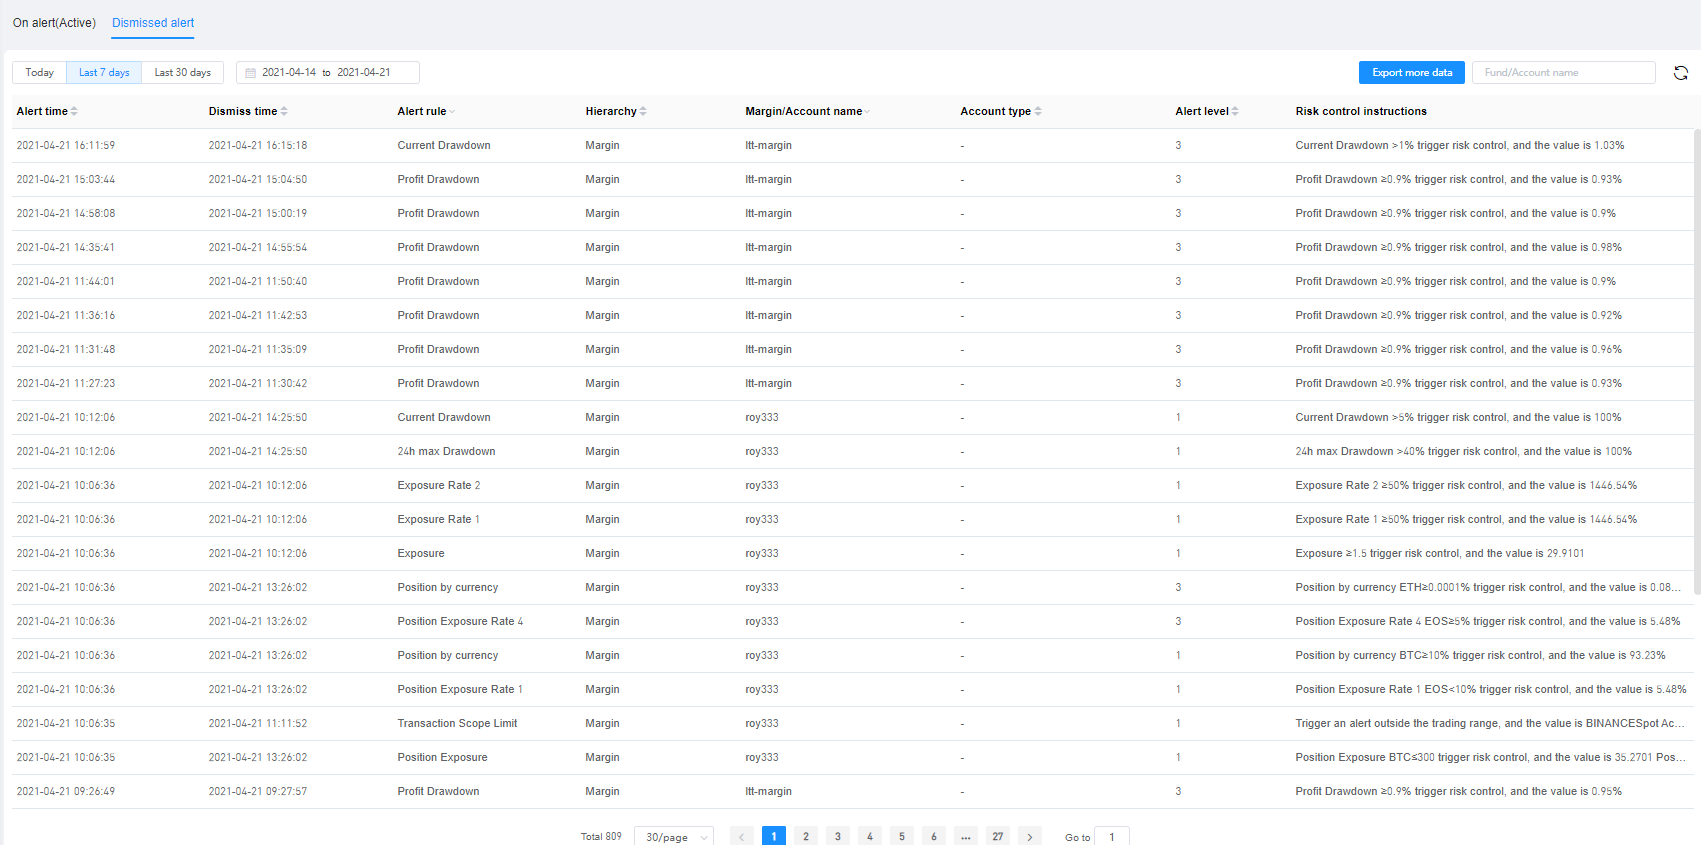
Task: Click the calendar icon in date range
Action: 251,73
